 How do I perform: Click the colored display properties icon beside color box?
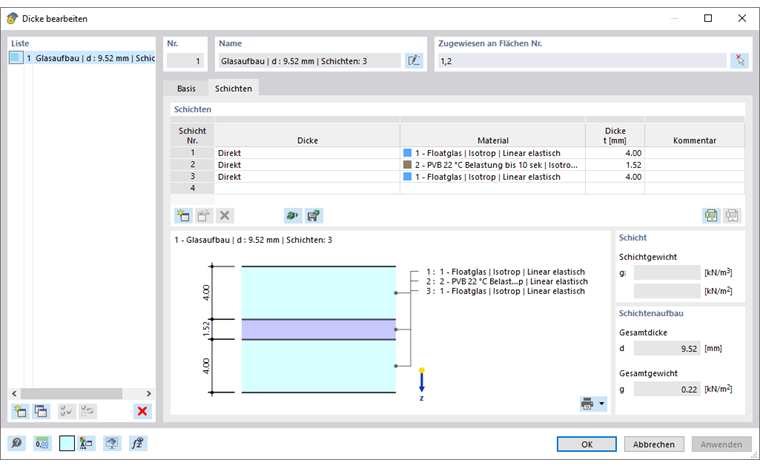click(x=86, y=443)
